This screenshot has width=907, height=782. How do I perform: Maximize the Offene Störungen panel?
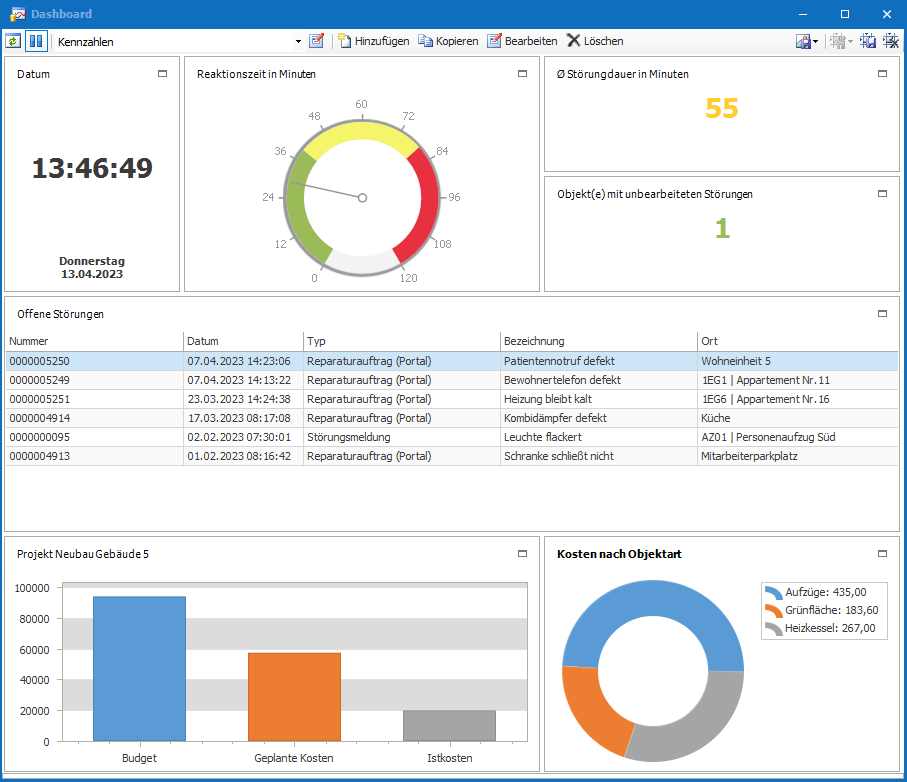tap(882, 314)
